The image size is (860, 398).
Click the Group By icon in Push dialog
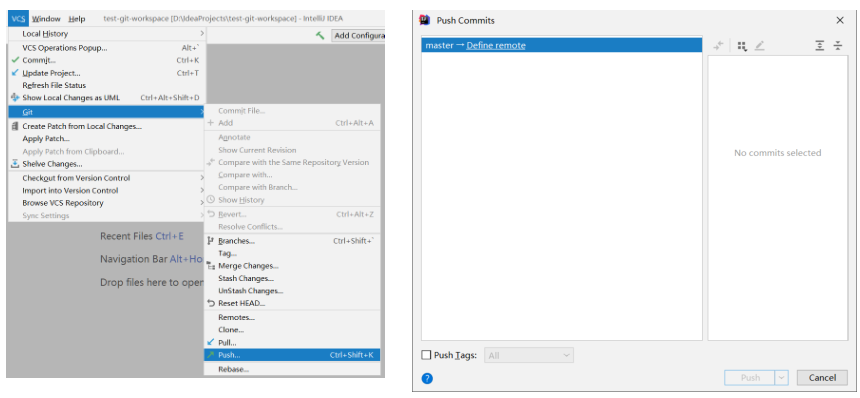click(x=742, y=46)
